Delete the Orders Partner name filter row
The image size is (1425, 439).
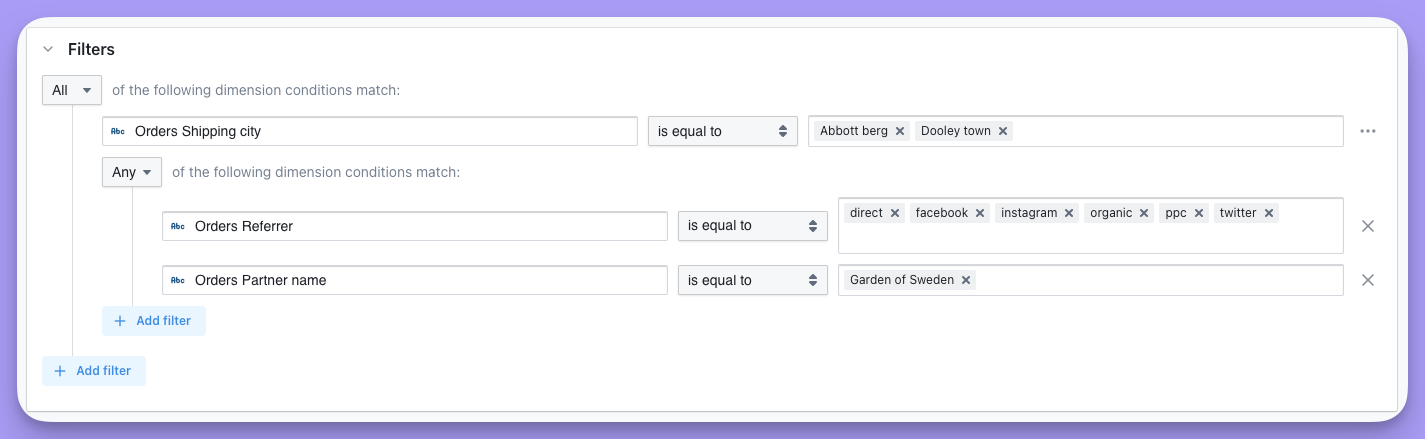[1368, 280]
